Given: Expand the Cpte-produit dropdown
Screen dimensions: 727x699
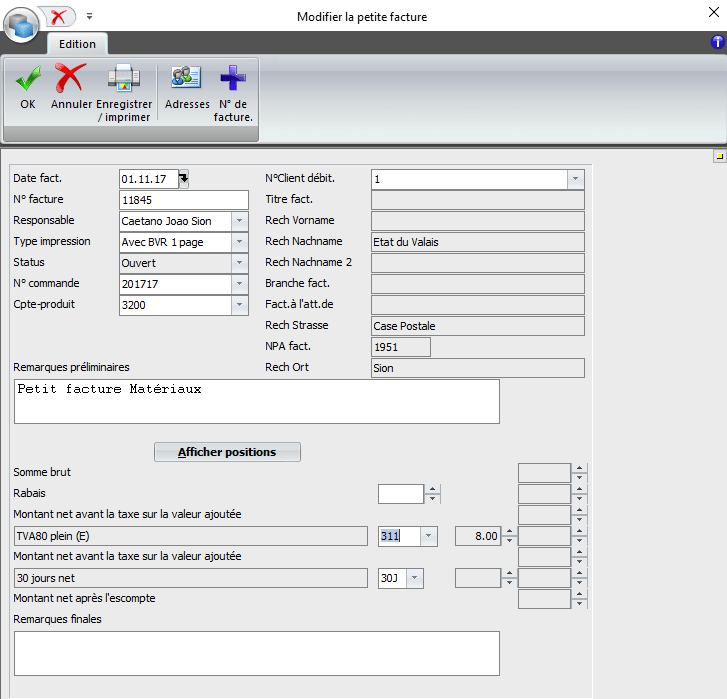Looking at the screenshot, I should click(239, 305).
